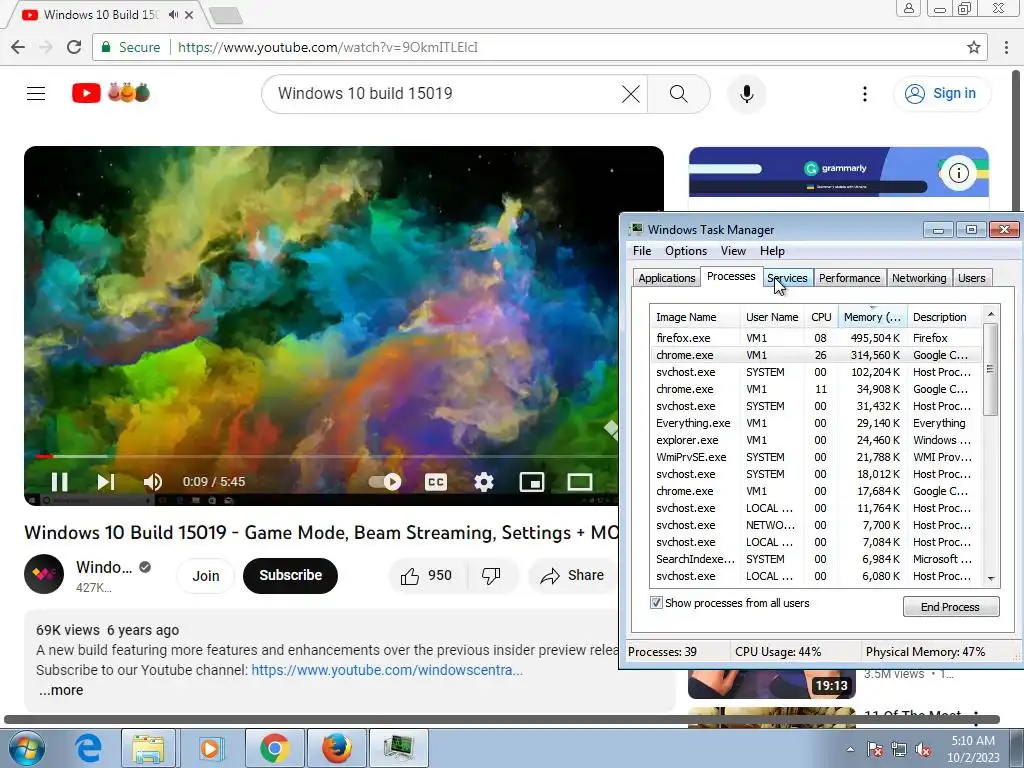Expand the description with ...more

[60, 690]
